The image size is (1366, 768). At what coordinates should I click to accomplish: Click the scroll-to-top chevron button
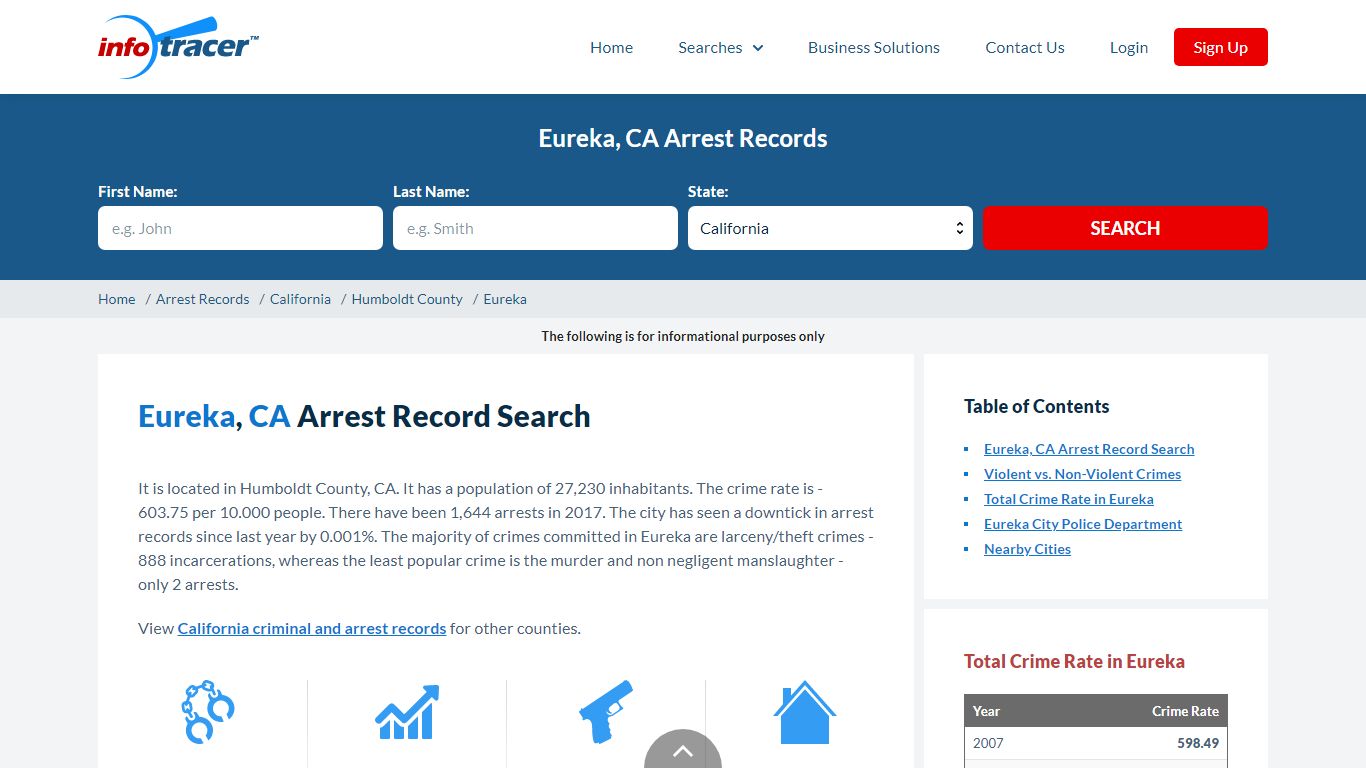pos(683,750)
